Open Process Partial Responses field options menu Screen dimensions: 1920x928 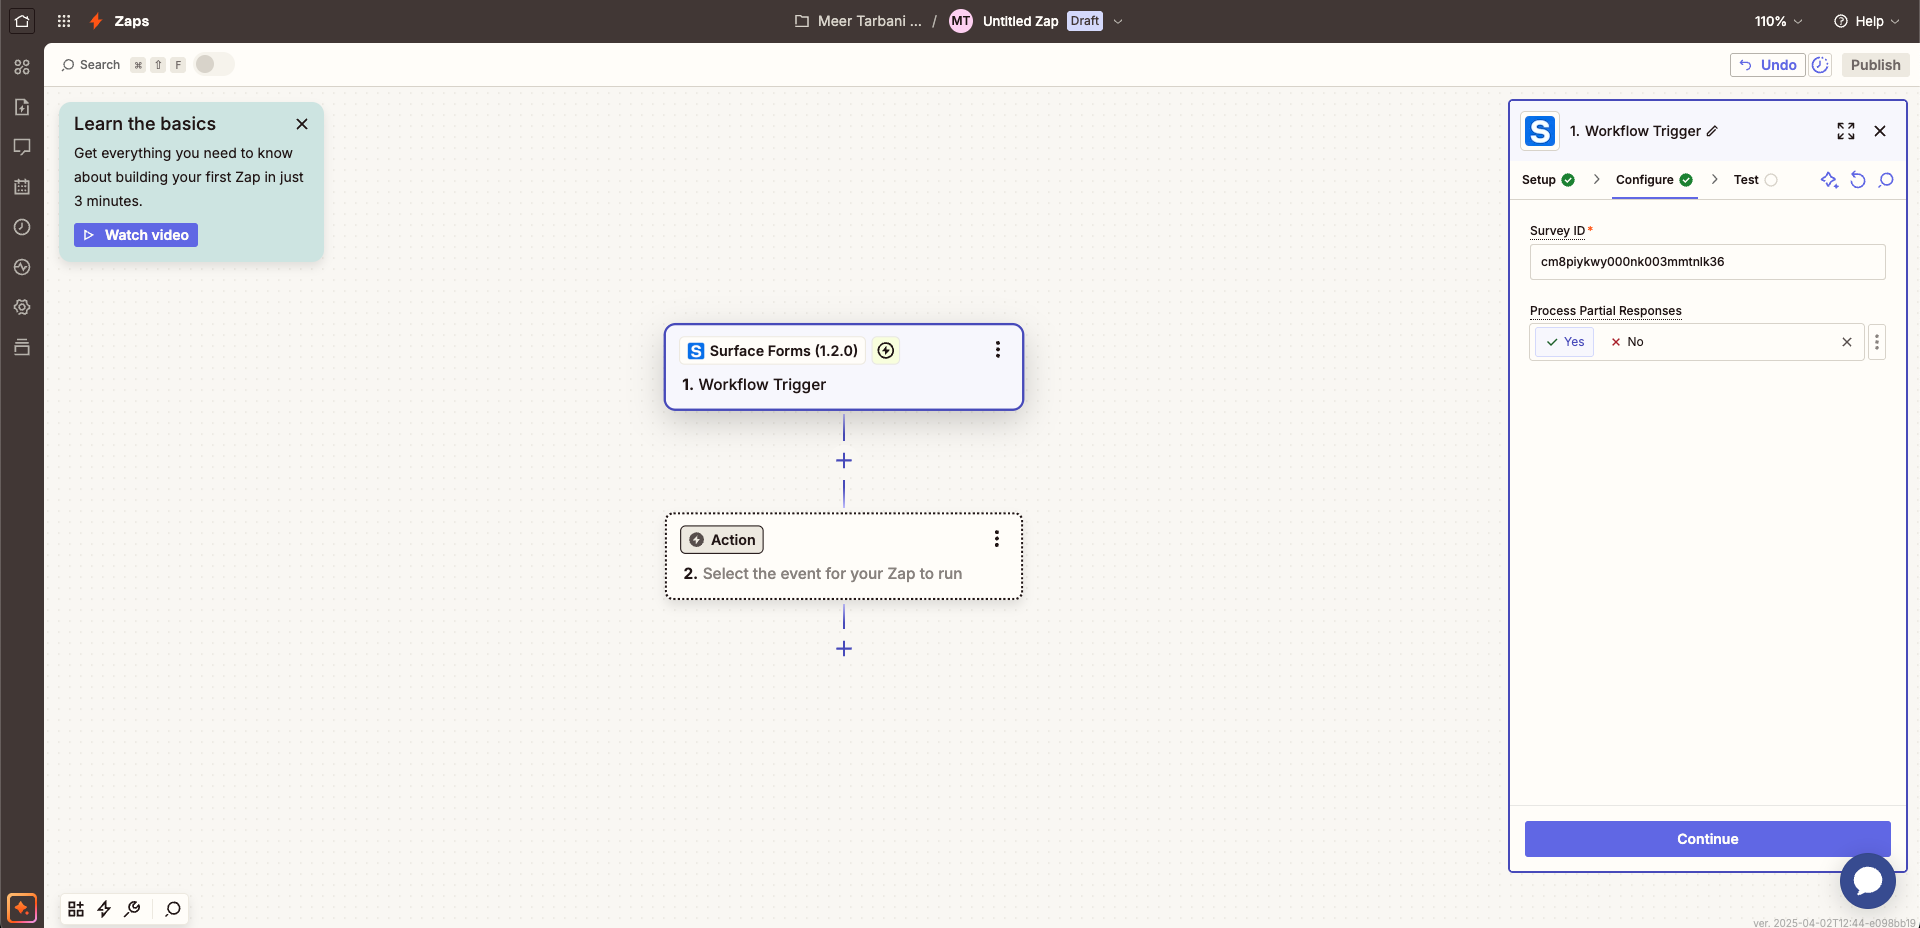tap(1877, 342)
